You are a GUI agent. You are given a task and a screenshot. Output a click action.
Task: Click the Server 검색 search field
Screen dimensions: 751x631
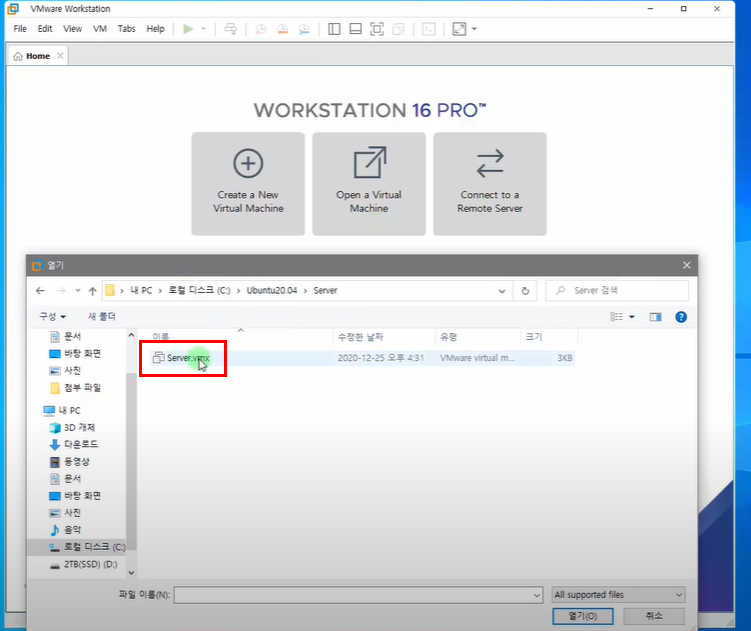click(617, 290)
